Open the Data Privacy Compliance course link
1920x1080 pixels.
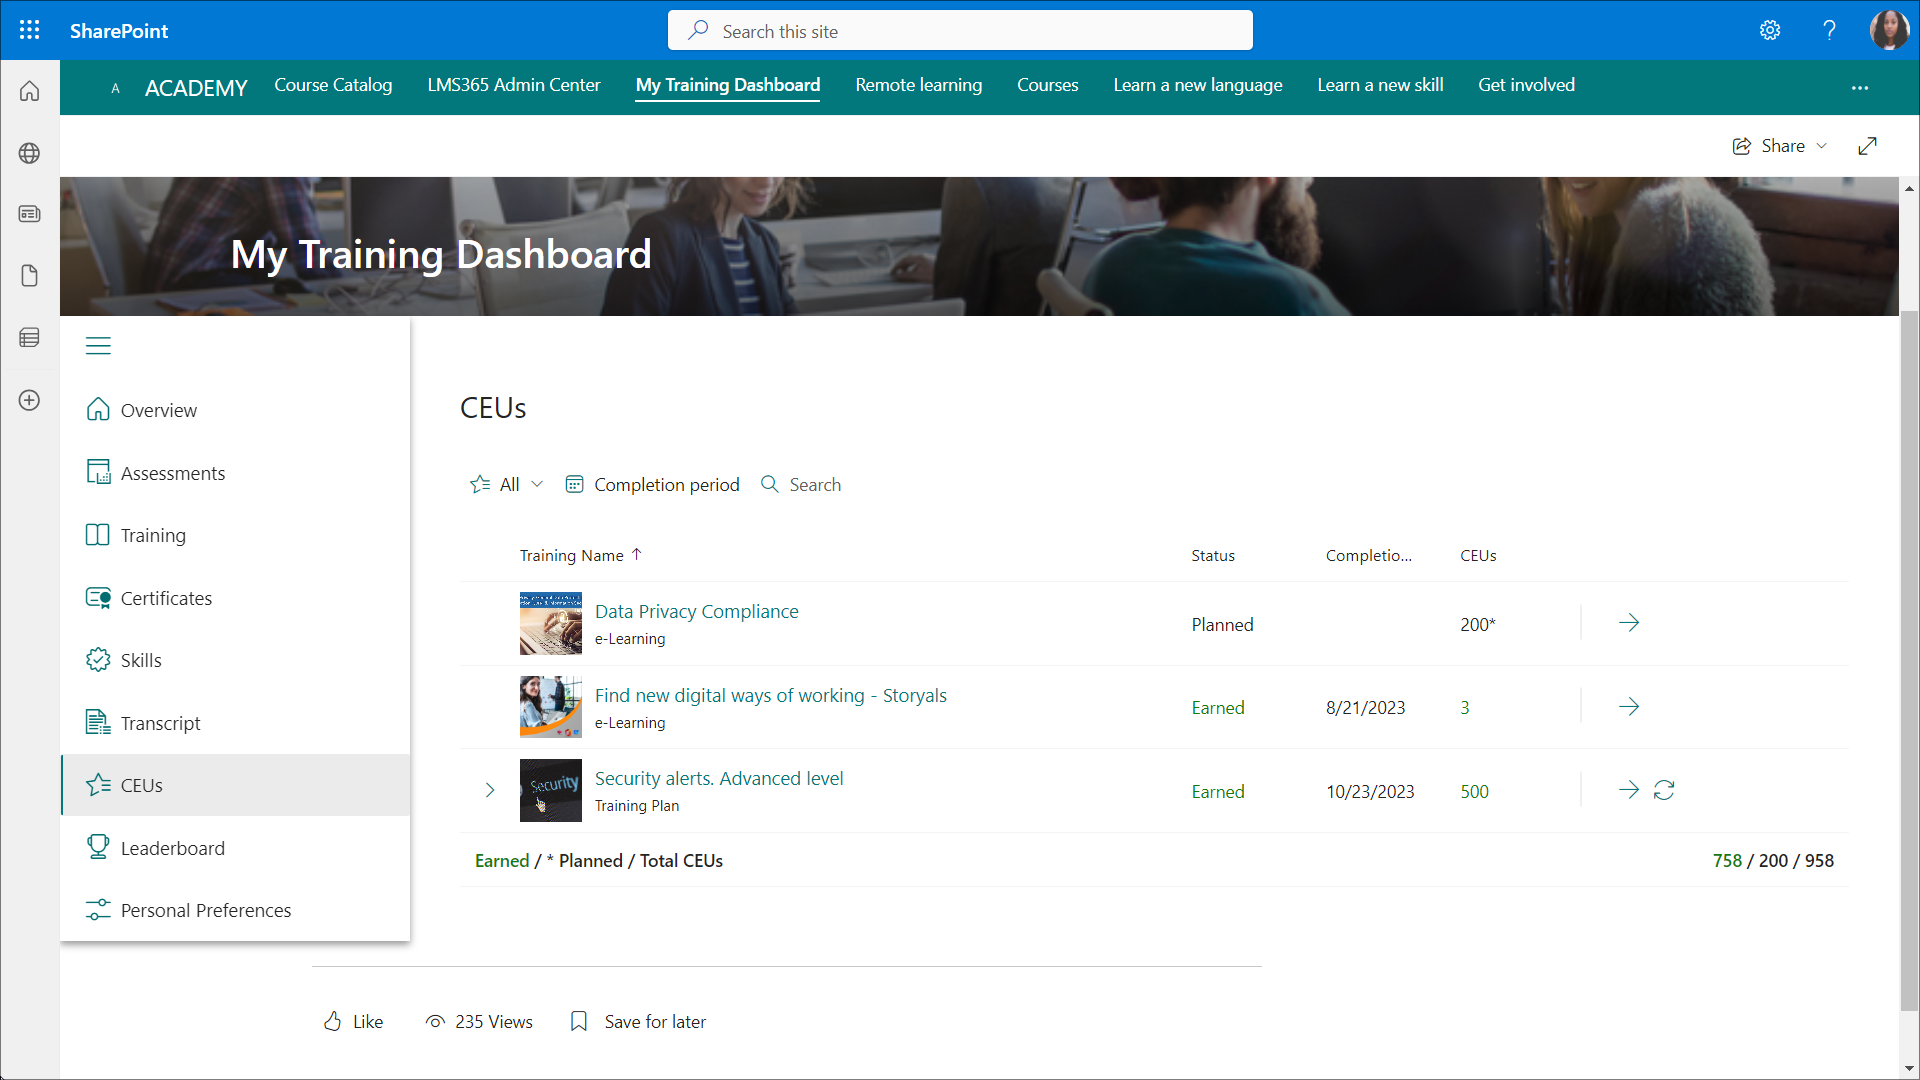(696, 611)
